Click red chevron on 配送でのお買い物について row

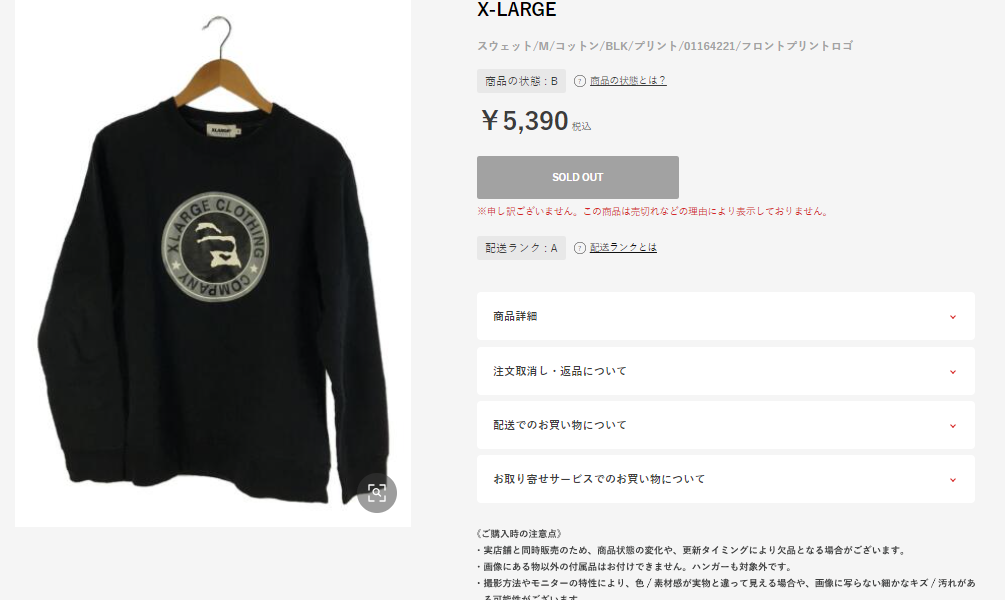click(952, 426)
